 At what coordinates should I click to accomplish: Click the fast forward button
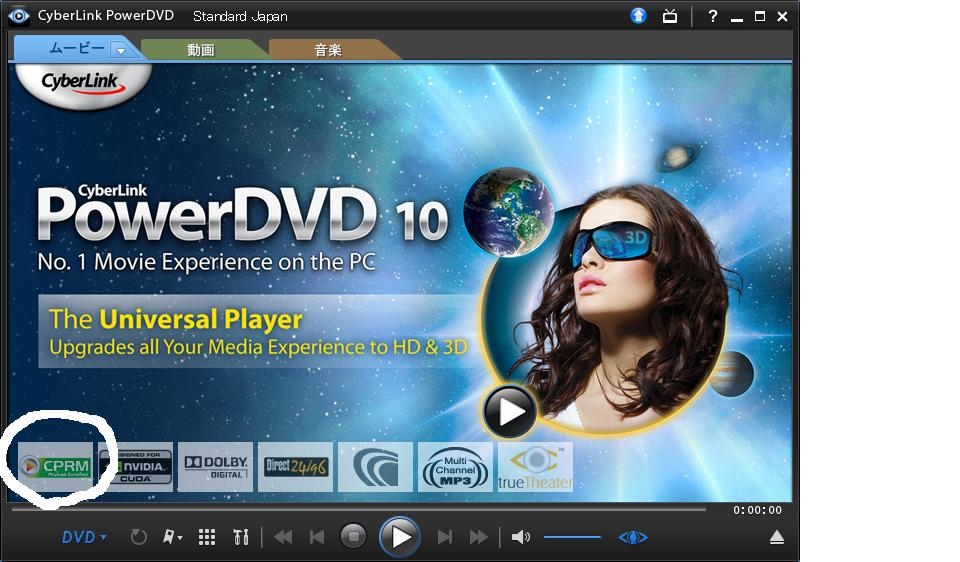478,538
